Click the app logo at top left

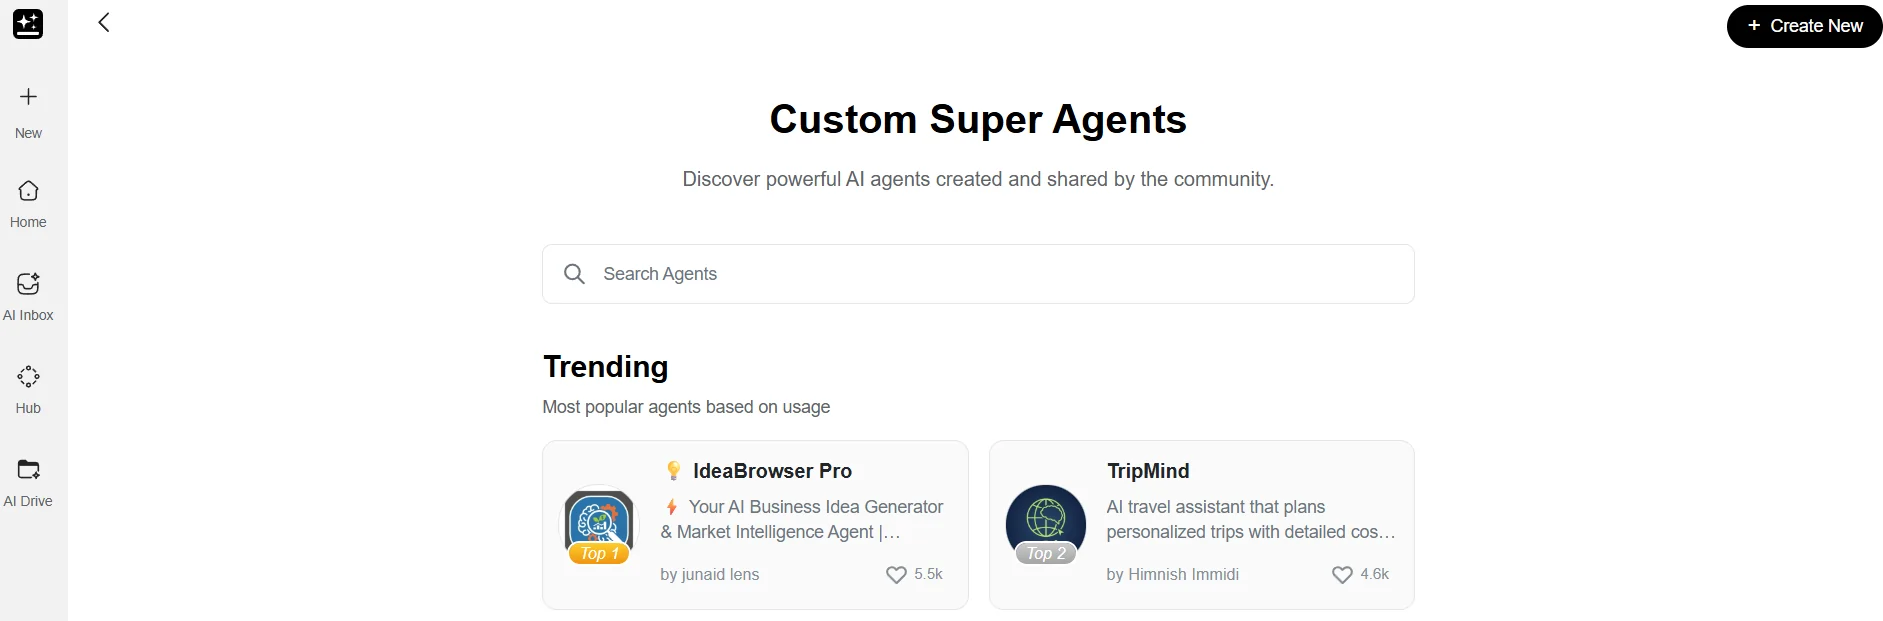[27, 24]
